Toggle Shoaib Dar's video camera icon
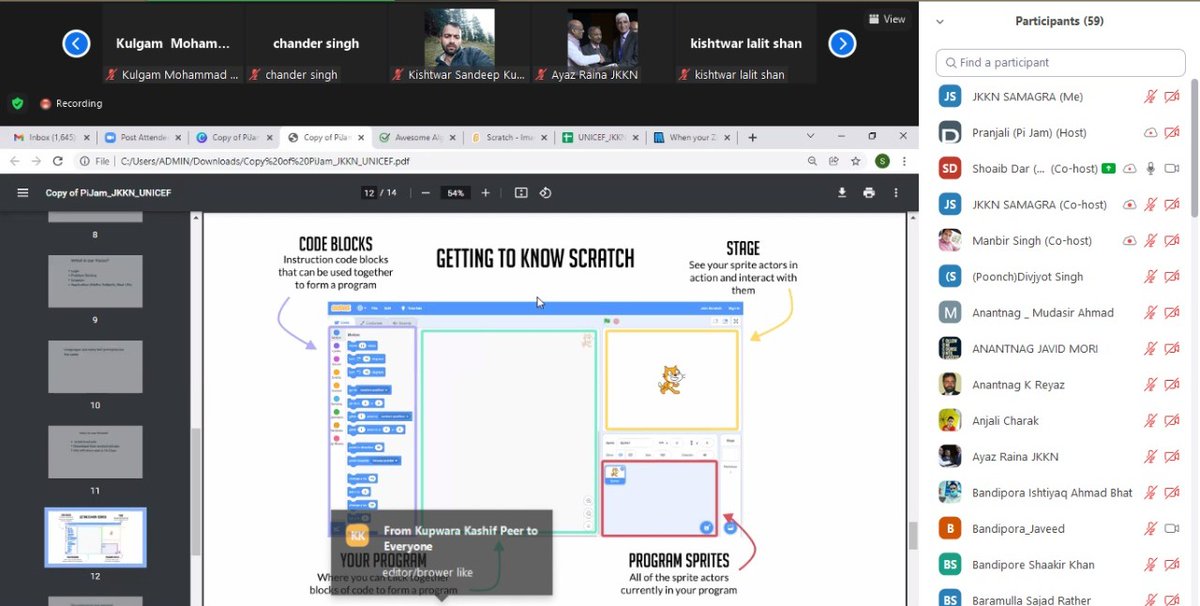The image size is (1200, 606). (1172, 168)
